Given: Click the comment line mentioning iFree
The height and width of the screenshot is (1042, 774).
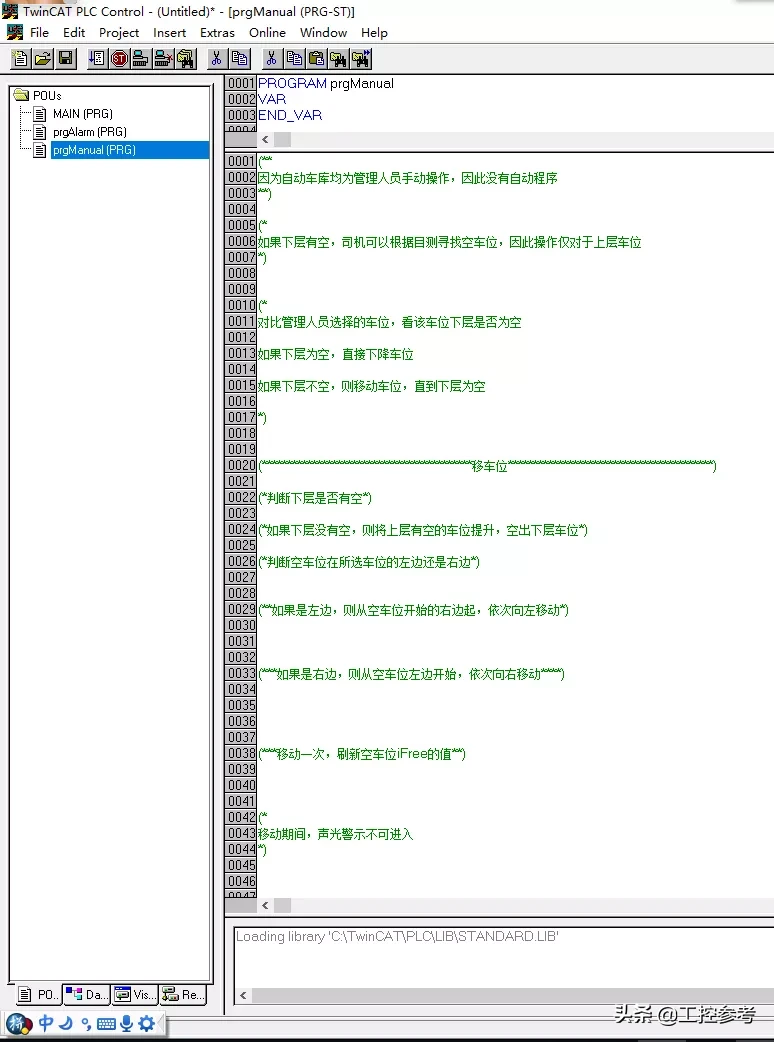Looking at the screenshot, I should click(x=361, y=754).
